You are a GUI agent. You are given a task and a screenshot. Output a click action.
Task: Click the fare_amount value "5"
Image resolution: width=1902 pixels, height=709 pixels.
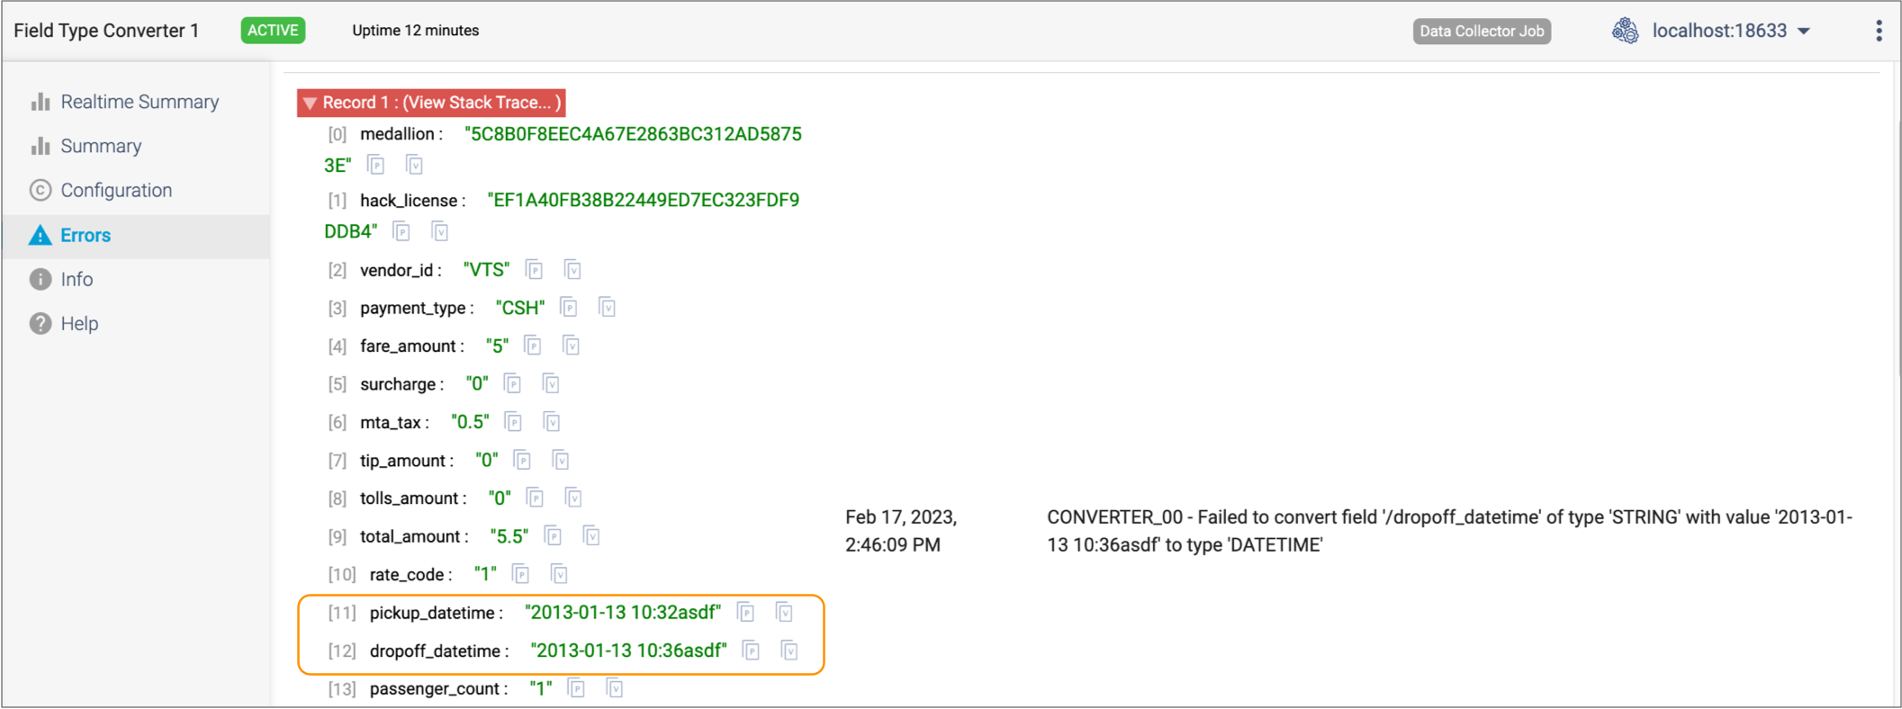pos(497,346)
